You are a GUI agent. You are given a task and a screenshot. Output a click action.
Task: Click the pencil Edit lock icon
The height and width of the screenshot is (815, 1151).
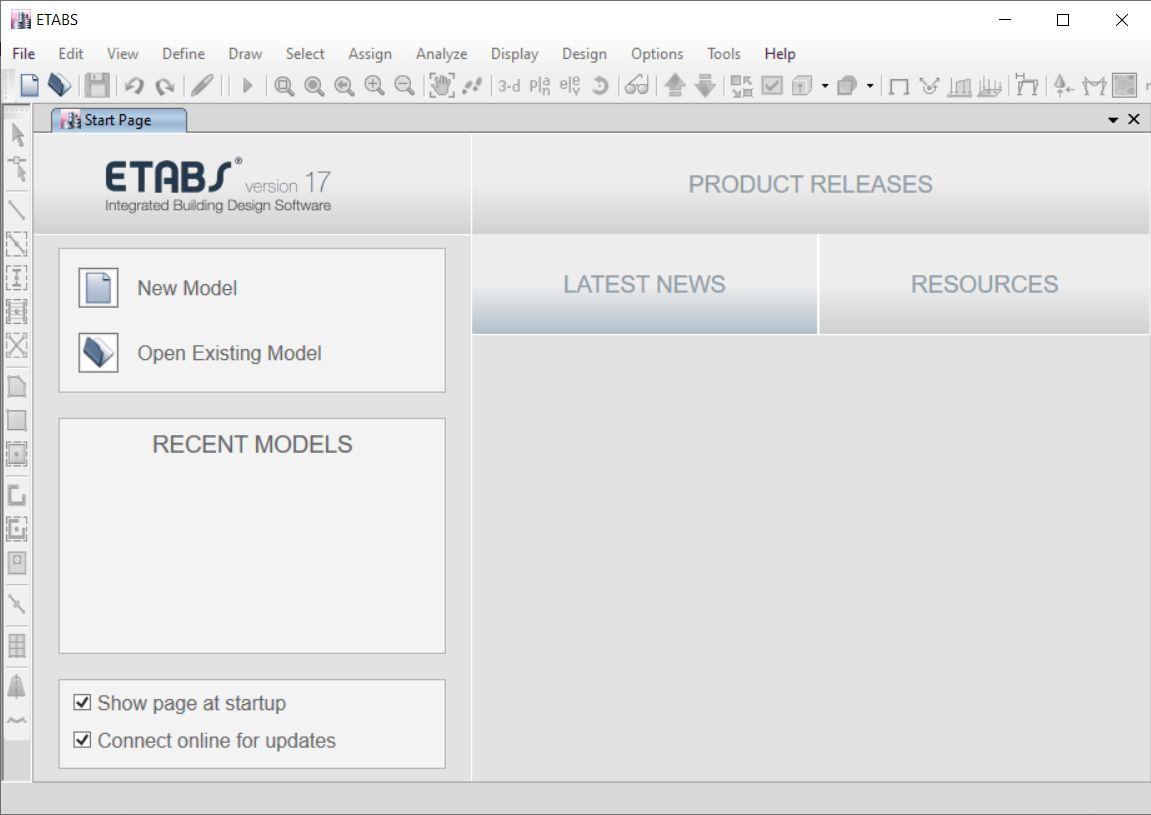[202, 86]
